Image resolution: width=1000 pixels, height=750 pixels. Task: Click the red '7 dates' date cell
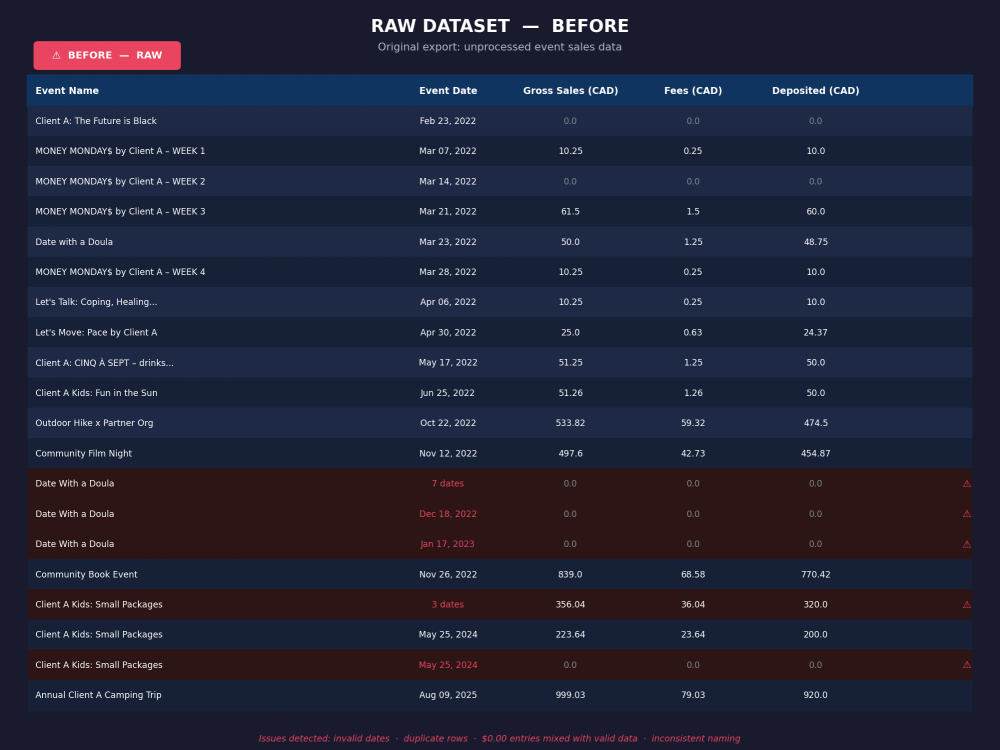coord(448,483)
